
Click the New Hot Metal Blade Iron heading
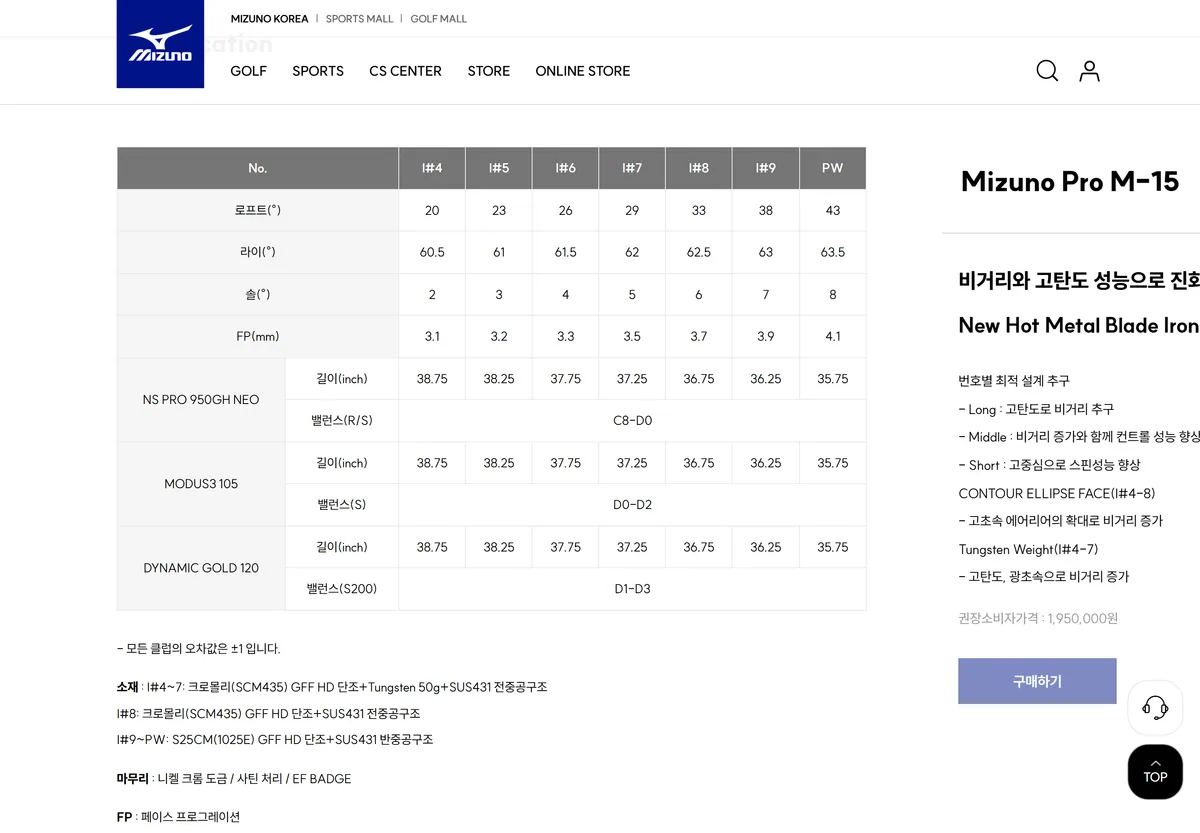point(1079,325)
